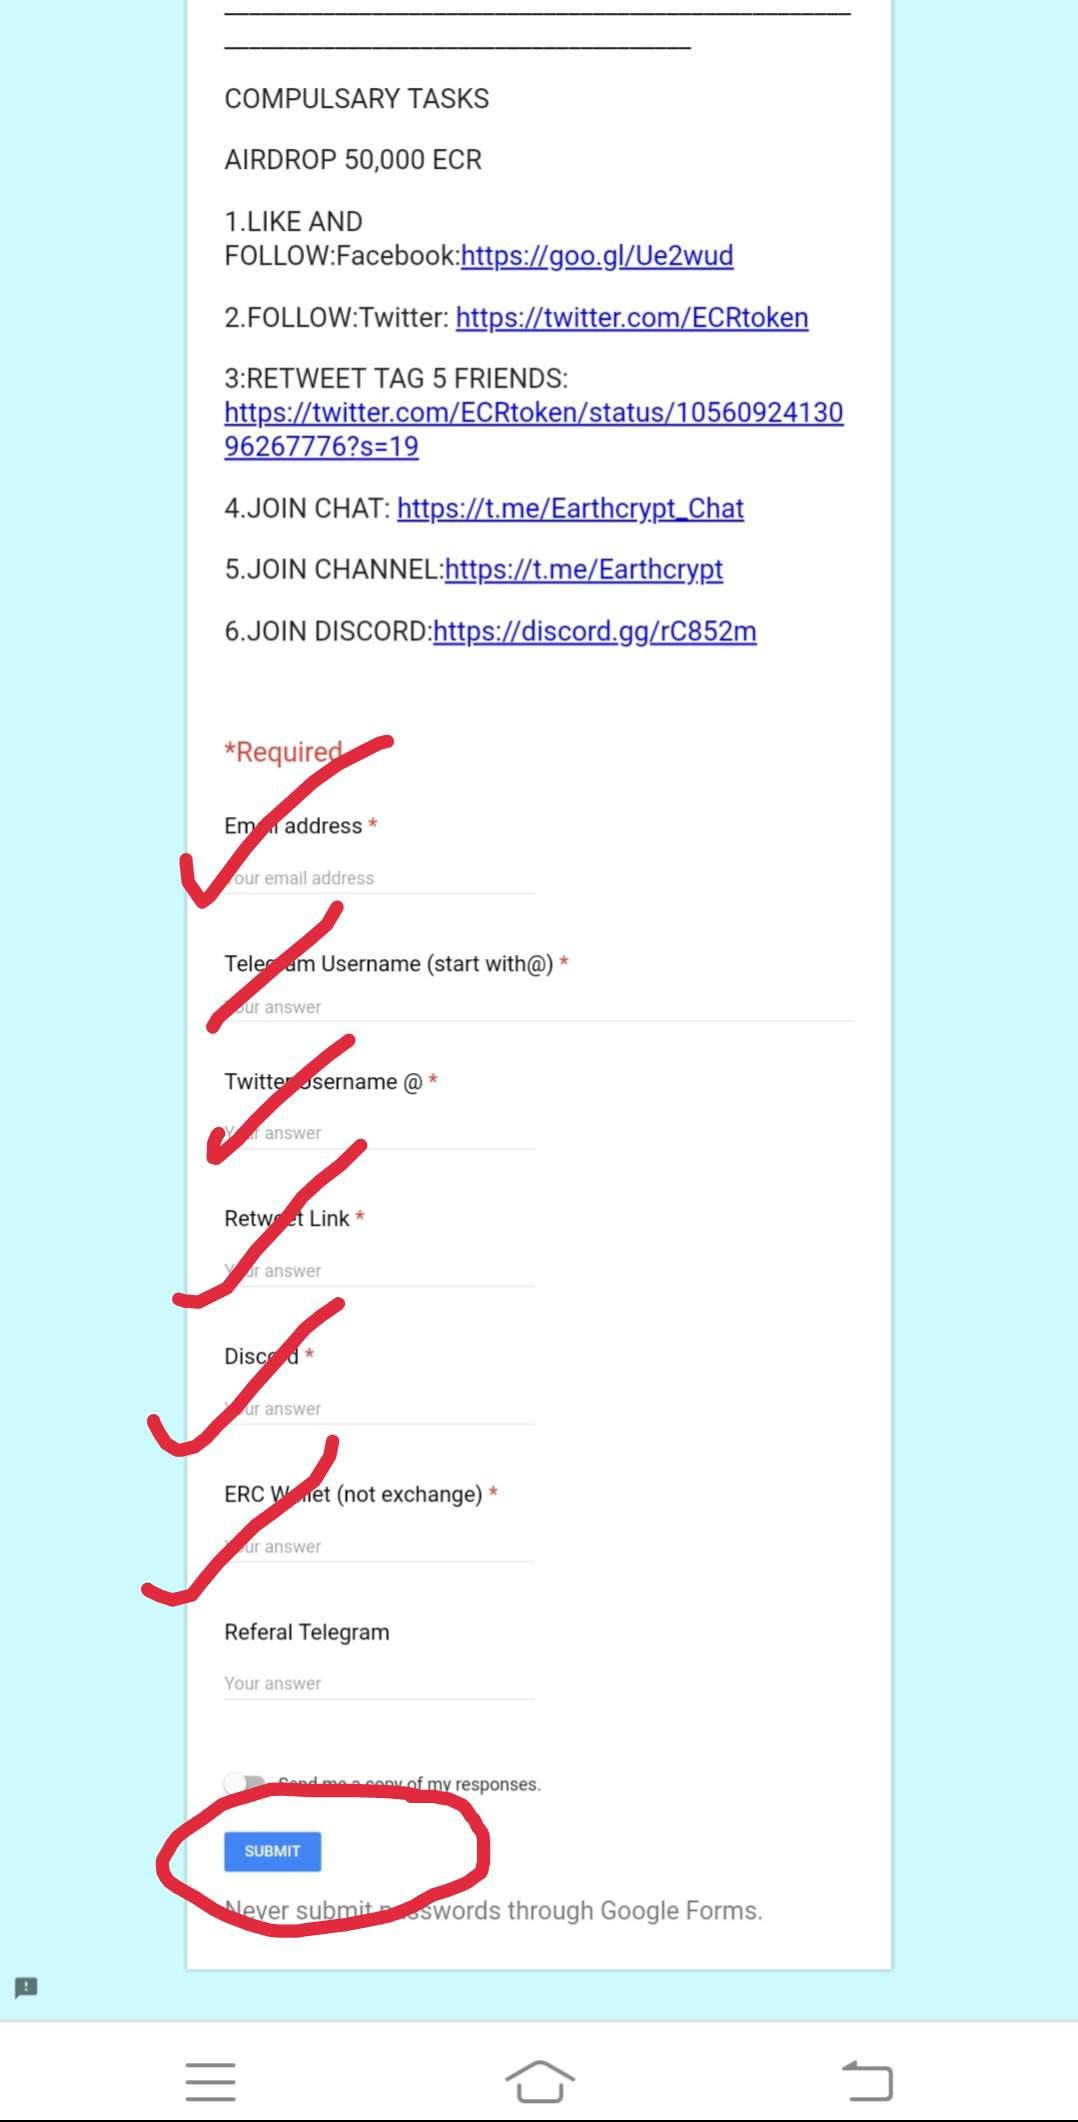Tap the Android recent apps menu icon
The height and width of the screenshot is (2122, 1078).
click(210, 2081)
